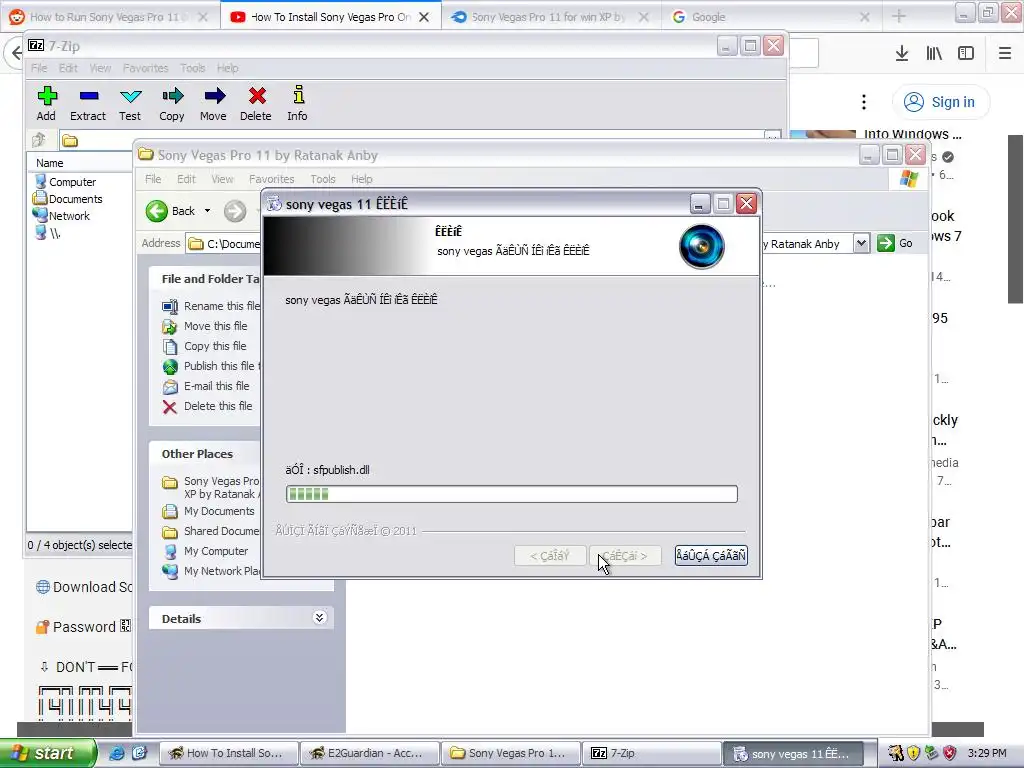1024x768 pixels.
Task: Open the Favorites menu in 7-Zip
Action: click(145, 68)
